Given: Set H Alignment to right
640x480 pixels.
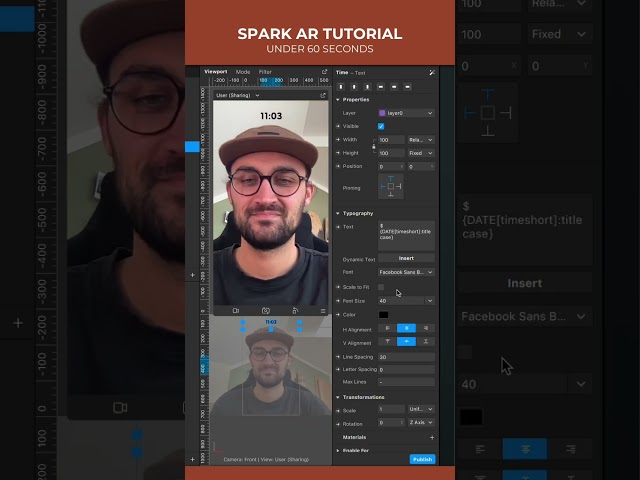Looking at the screenshot, I should pyautogui.click(x=426, y=328).
